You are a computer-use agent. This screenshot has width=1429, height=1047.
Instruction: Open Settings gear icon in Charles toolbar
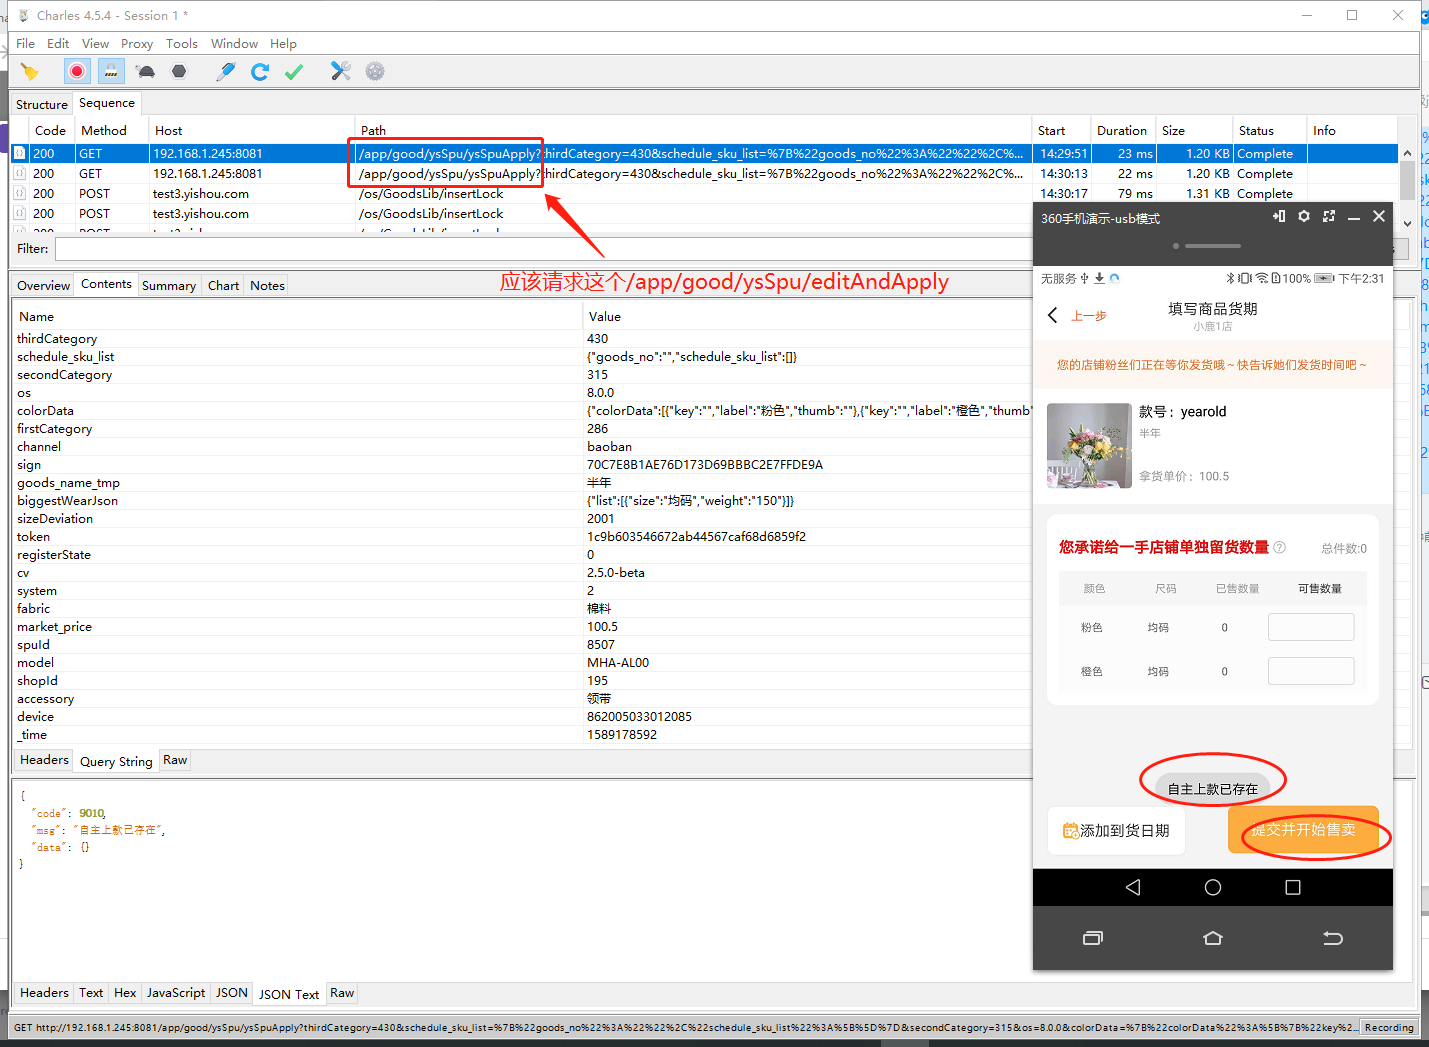click(375, 71)
